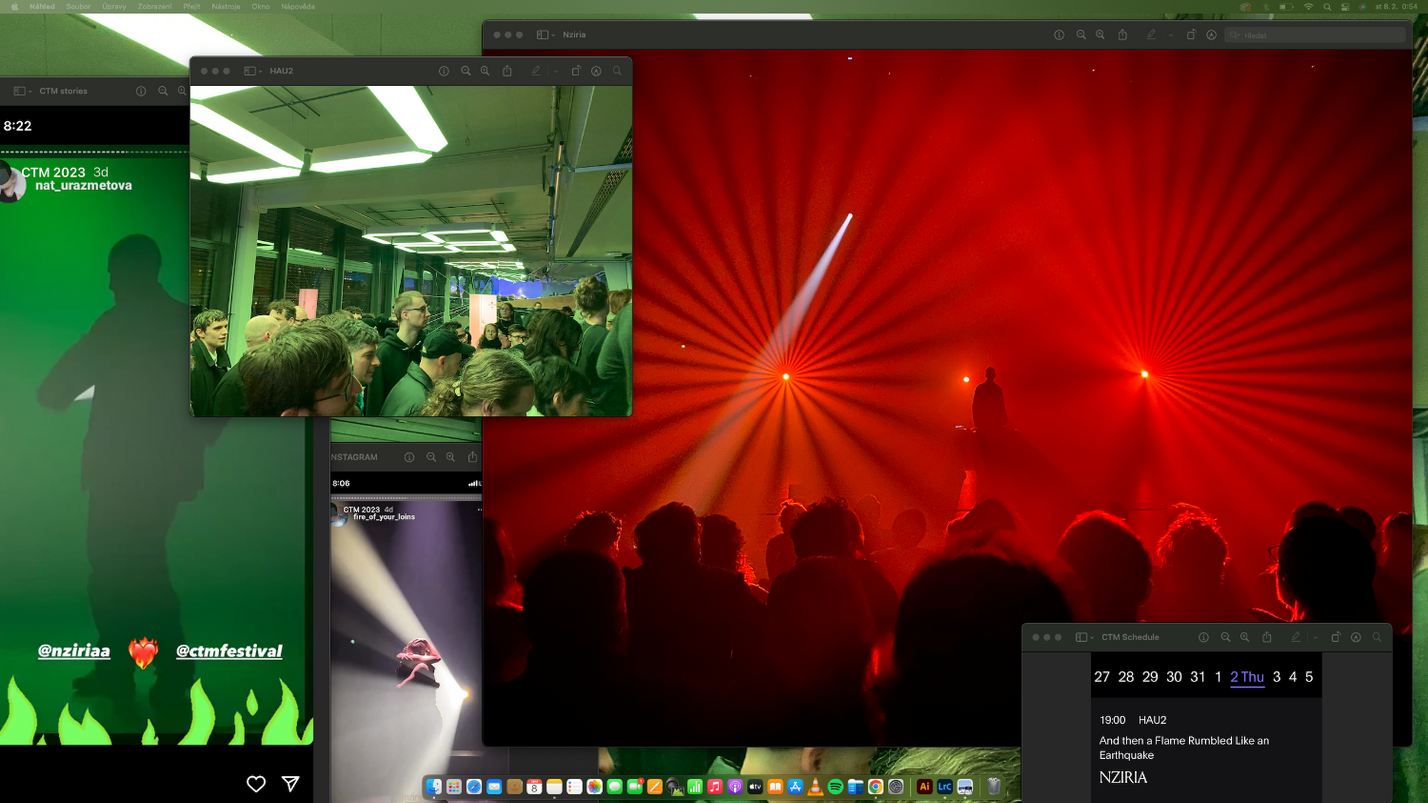Toggle Wi-Fi status icon in menu bar
Image resolution: width=1428 pixels, height=803 pixels.
(1308, 6)
